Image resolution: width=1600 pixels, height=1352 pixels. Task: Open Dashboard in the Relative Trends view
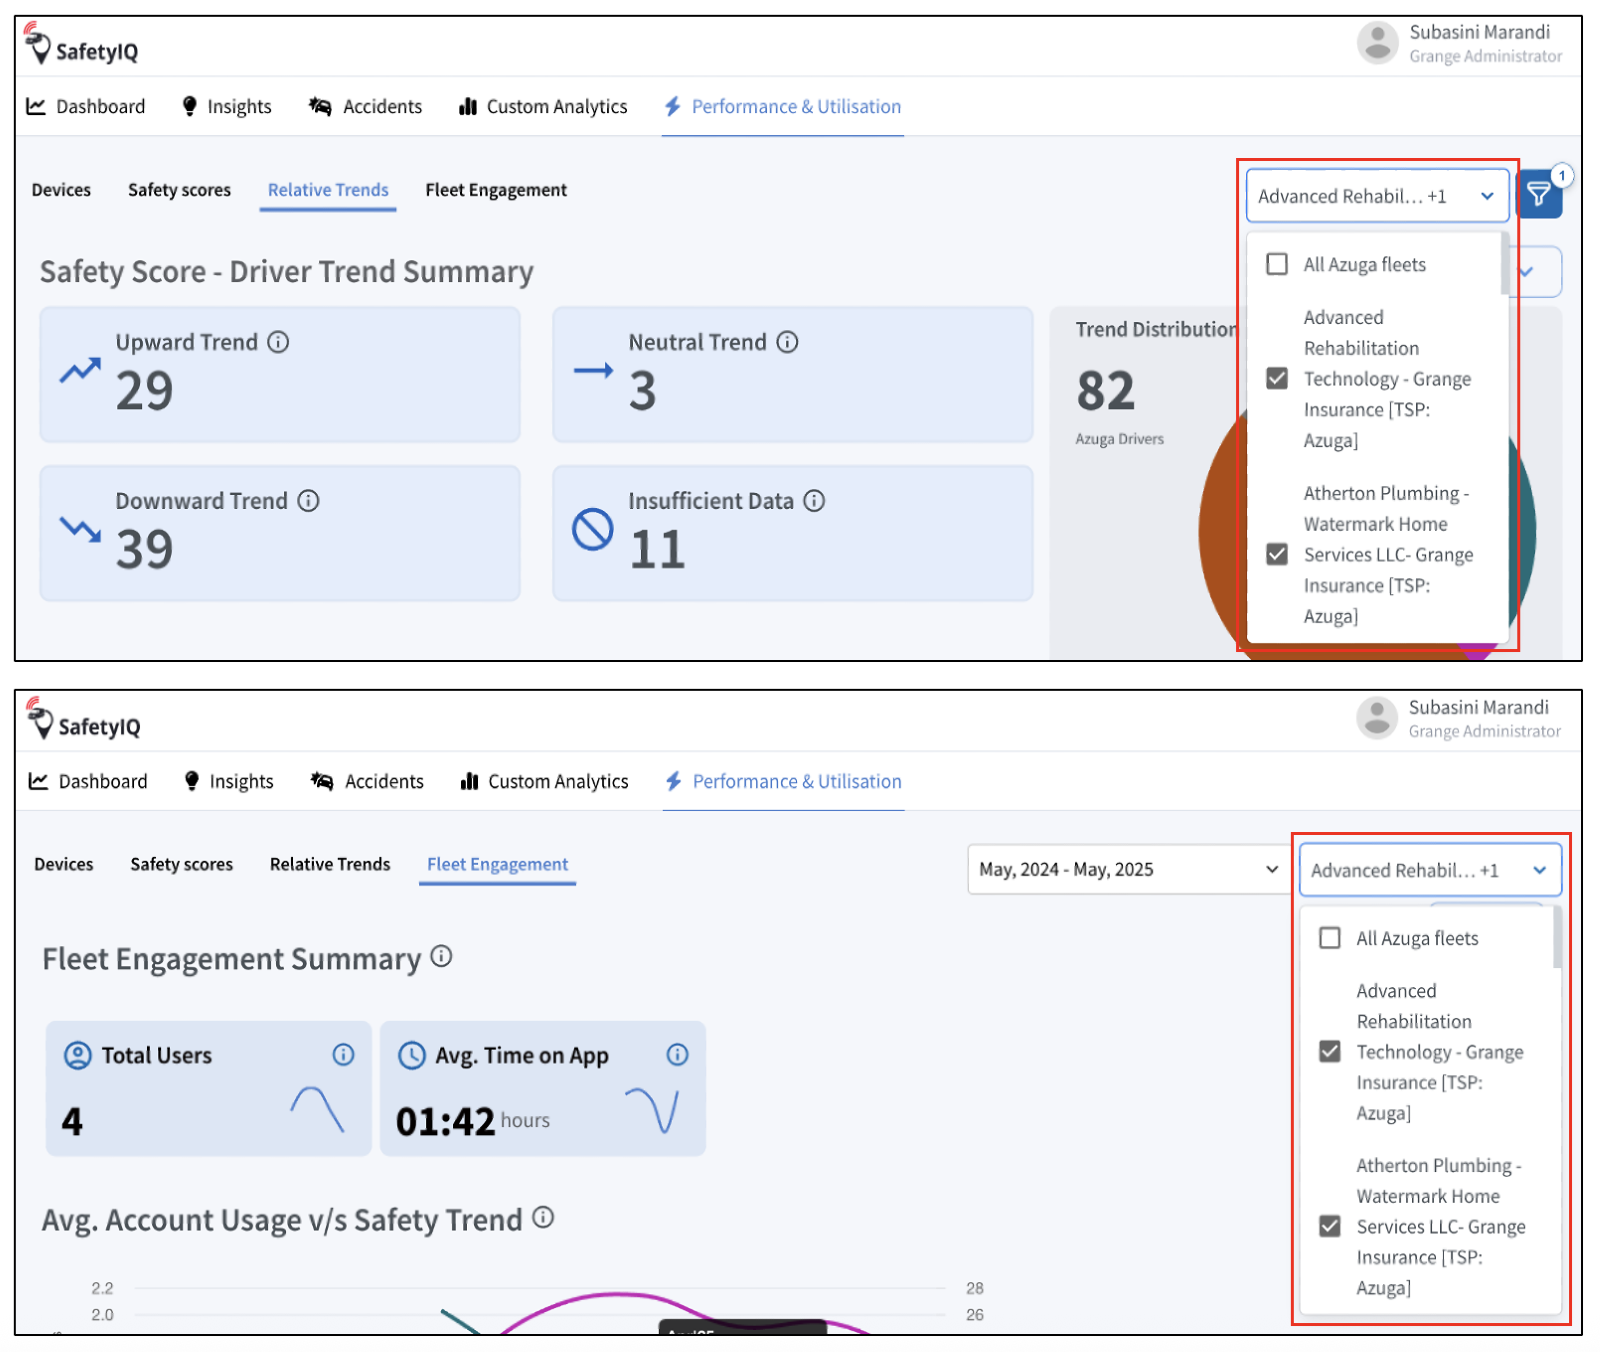86,106
